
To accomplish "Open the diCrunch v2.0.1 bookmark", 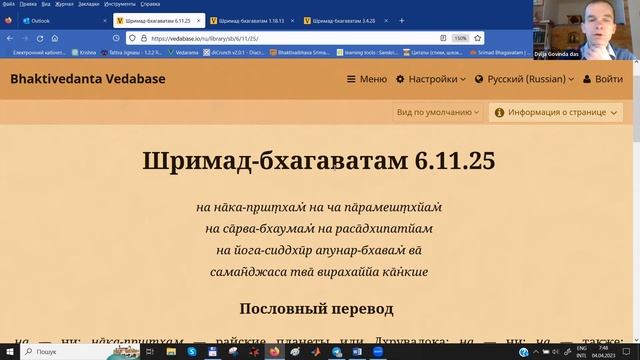I will pos(234,52).
